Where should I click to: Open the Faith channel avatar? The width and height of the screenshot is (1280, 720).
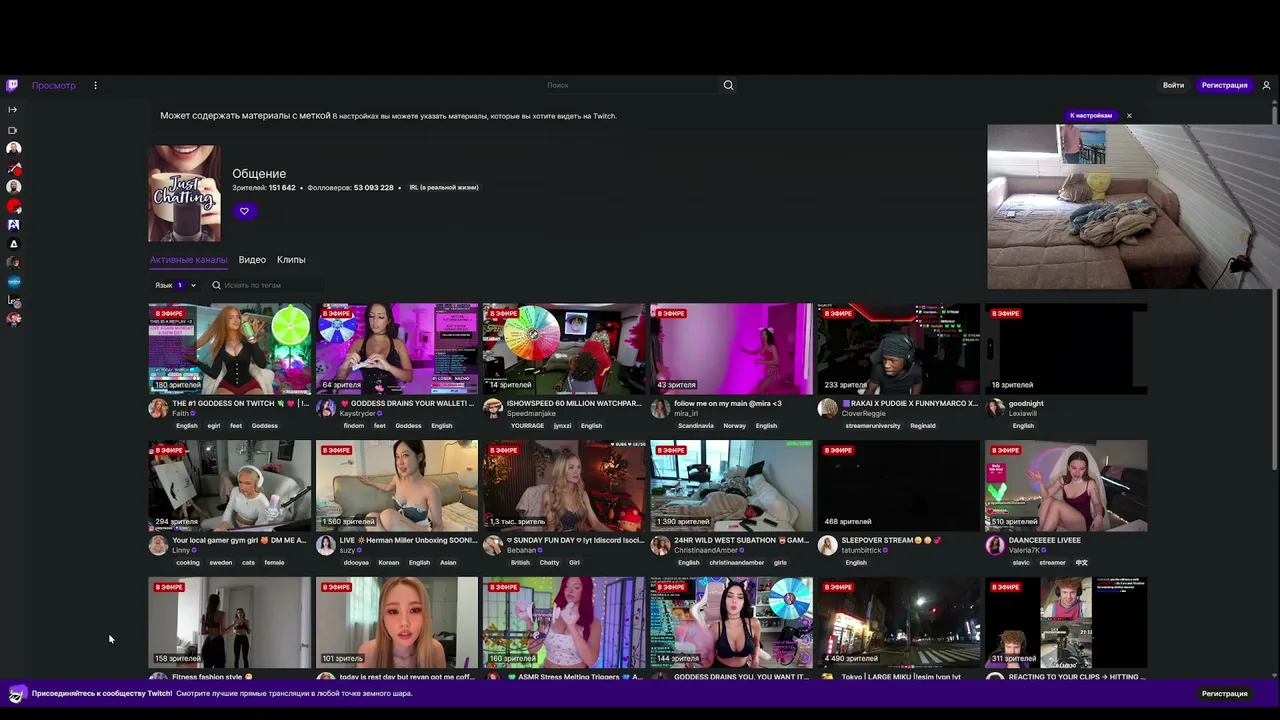(158, 408)
